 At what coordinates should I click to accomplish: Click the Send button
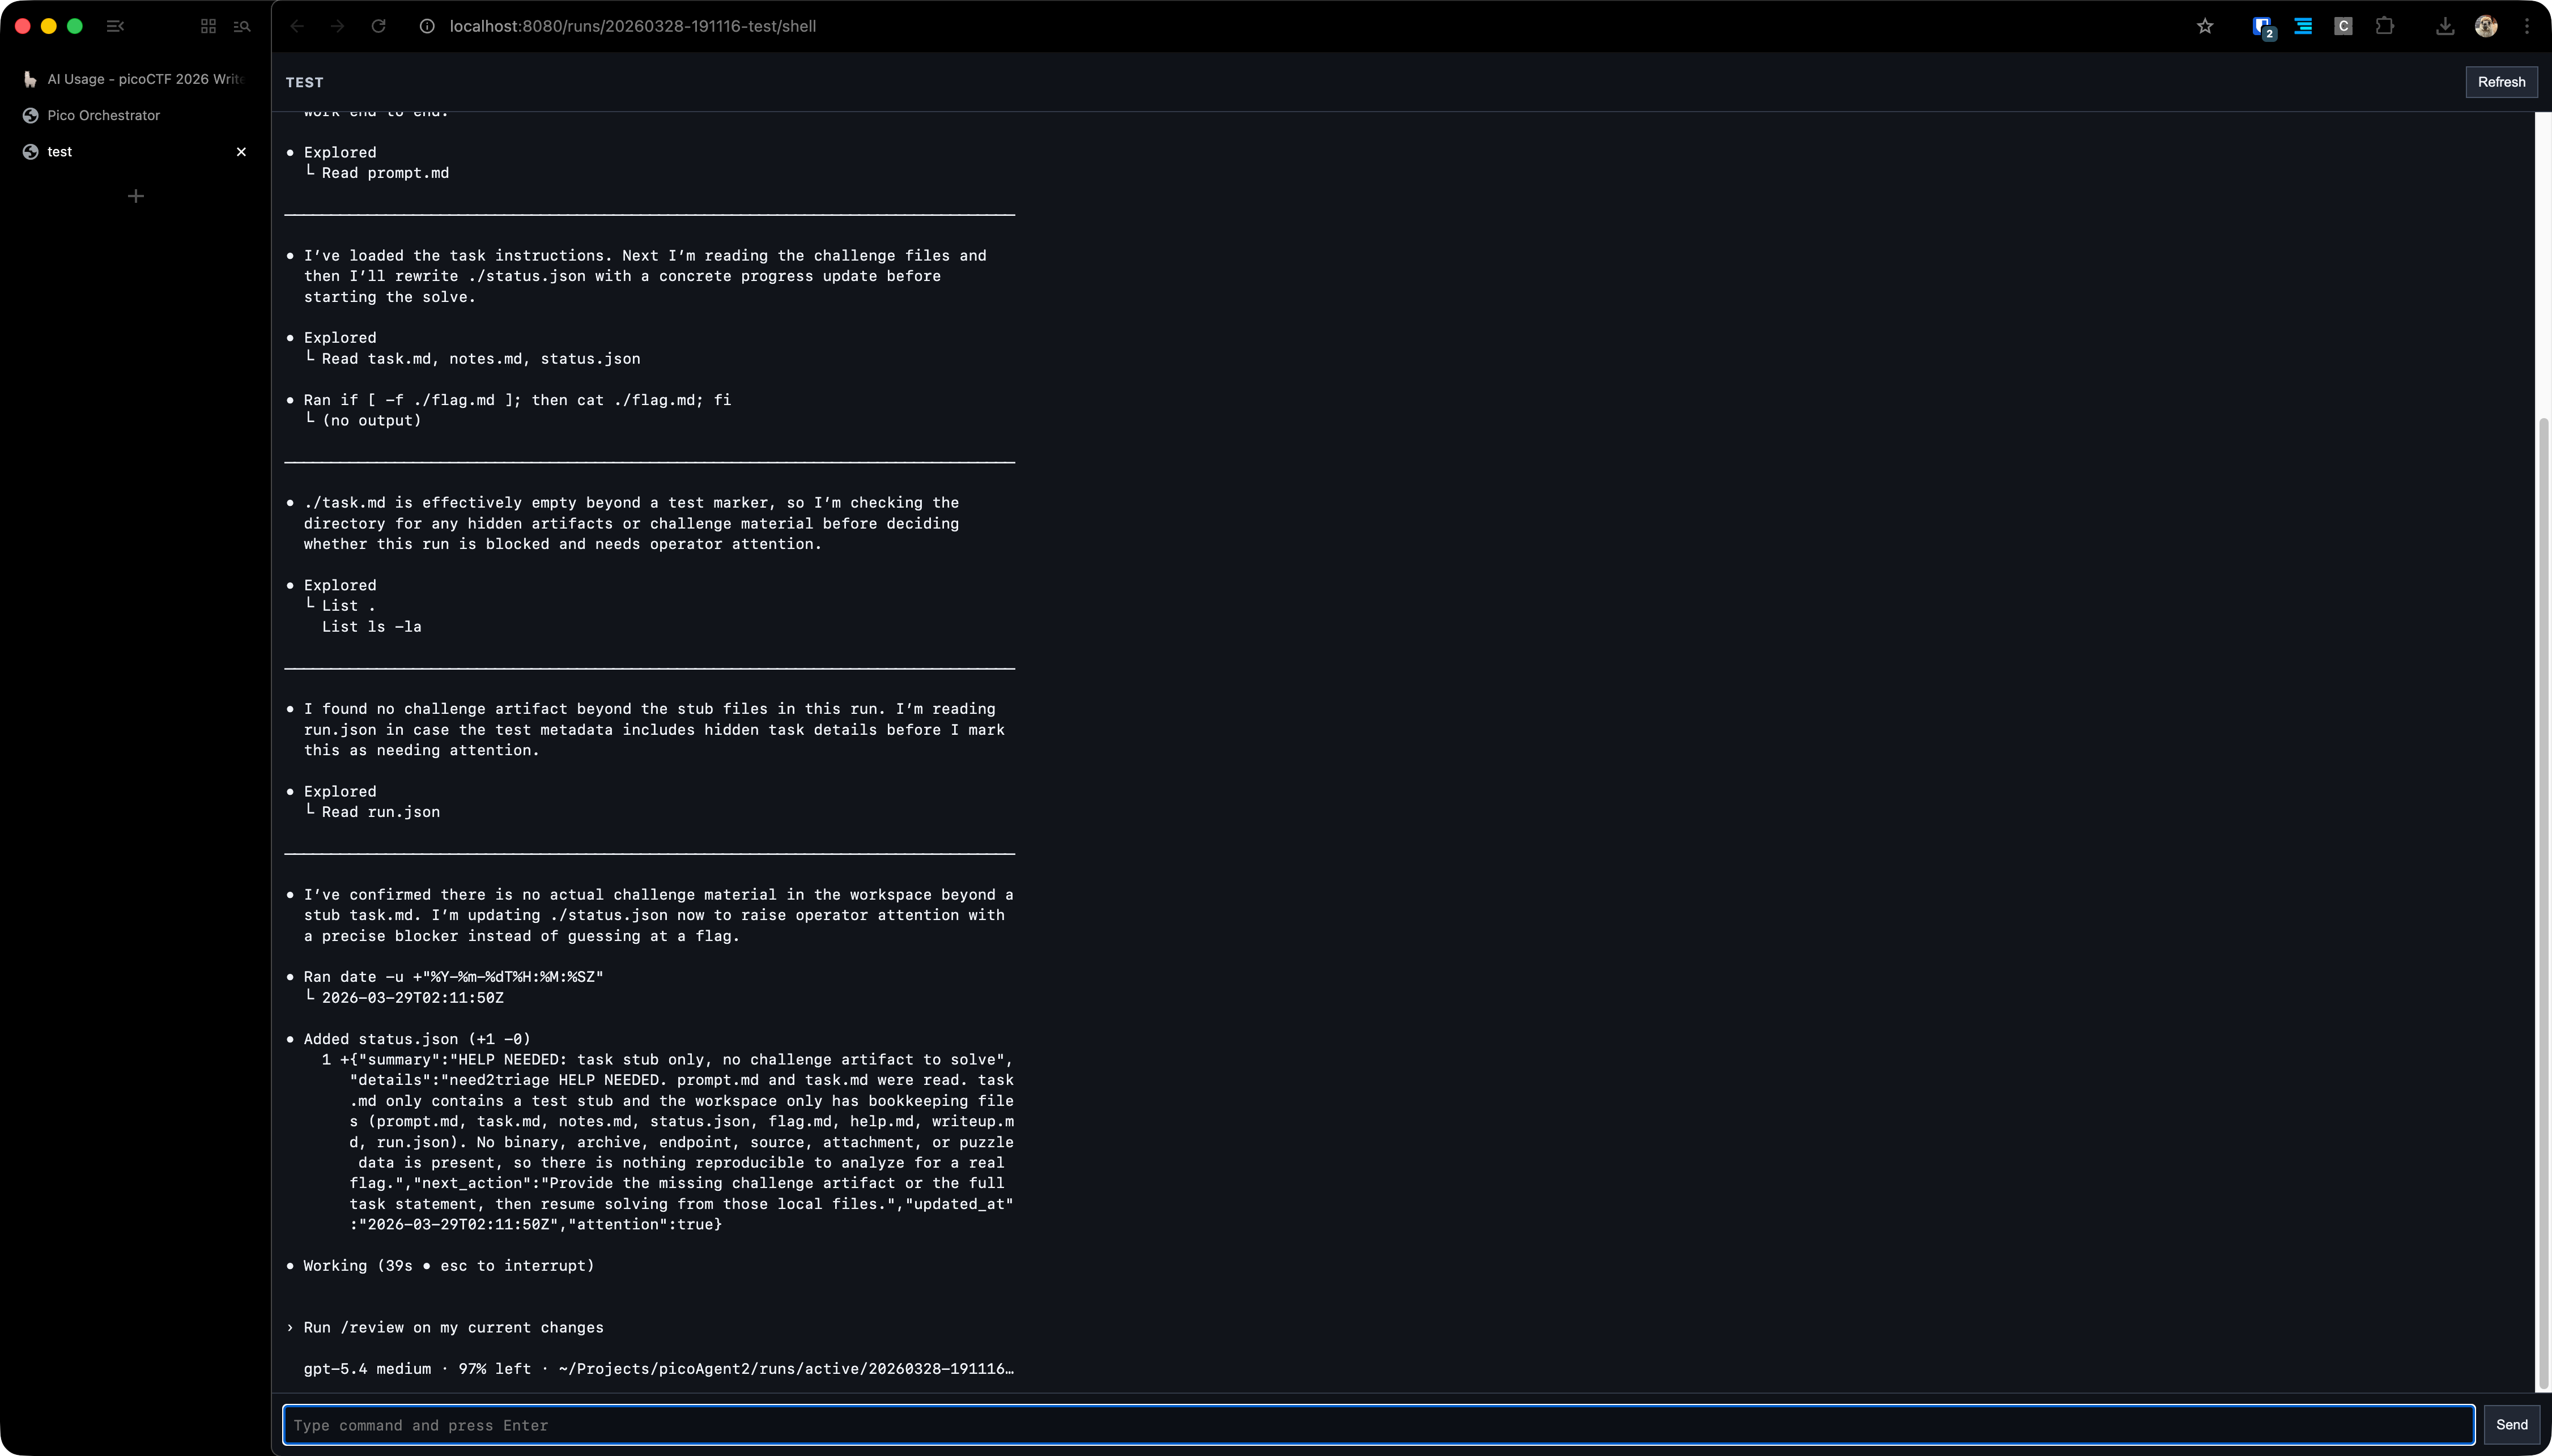(2511, 1424)
